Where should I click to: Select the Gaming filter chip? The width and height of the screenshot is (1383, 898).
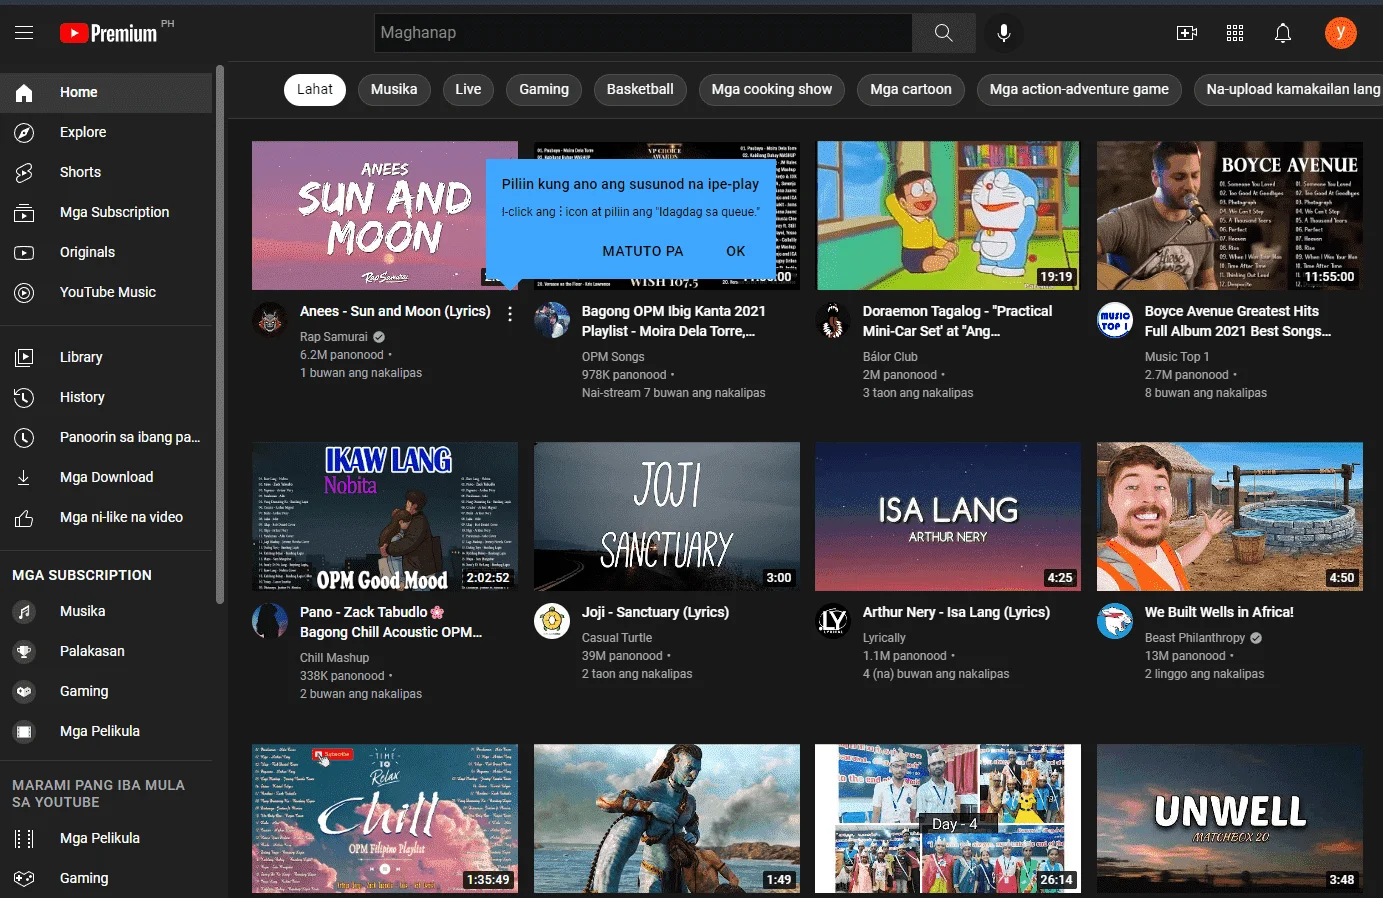click(x=544, y=89)
